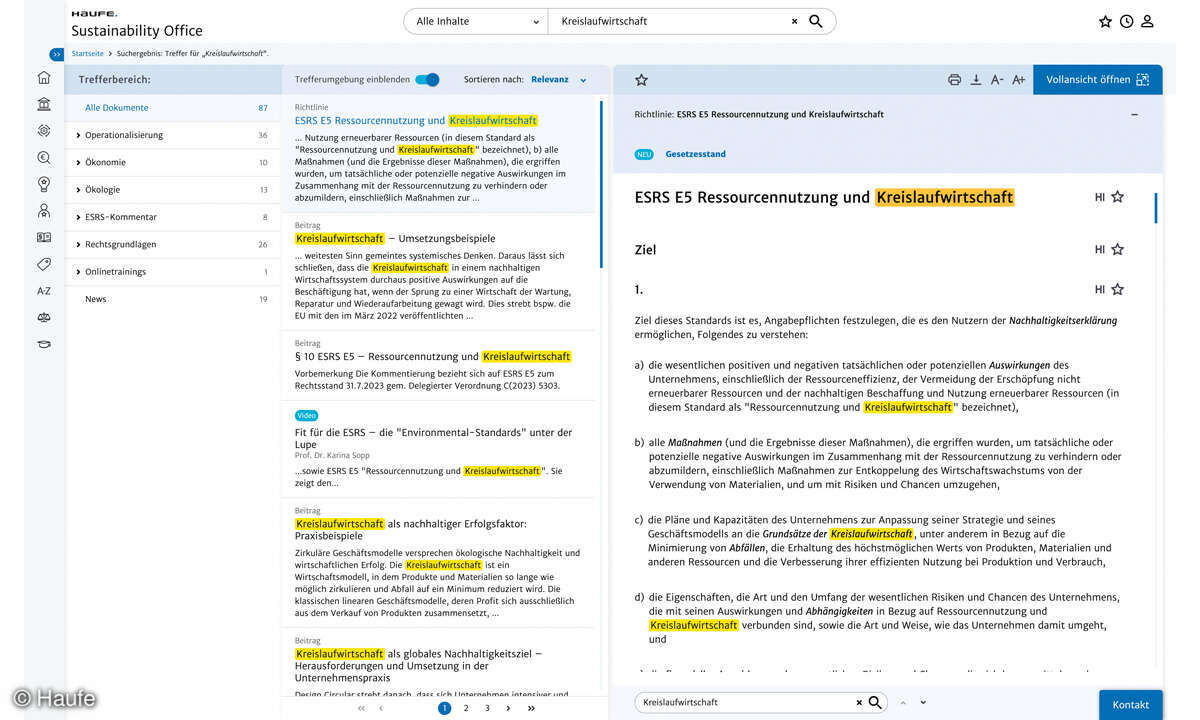Click the scales of justice sidebar icon
The width and height of the screenshot is (1200, 720).
coord(43,318)
